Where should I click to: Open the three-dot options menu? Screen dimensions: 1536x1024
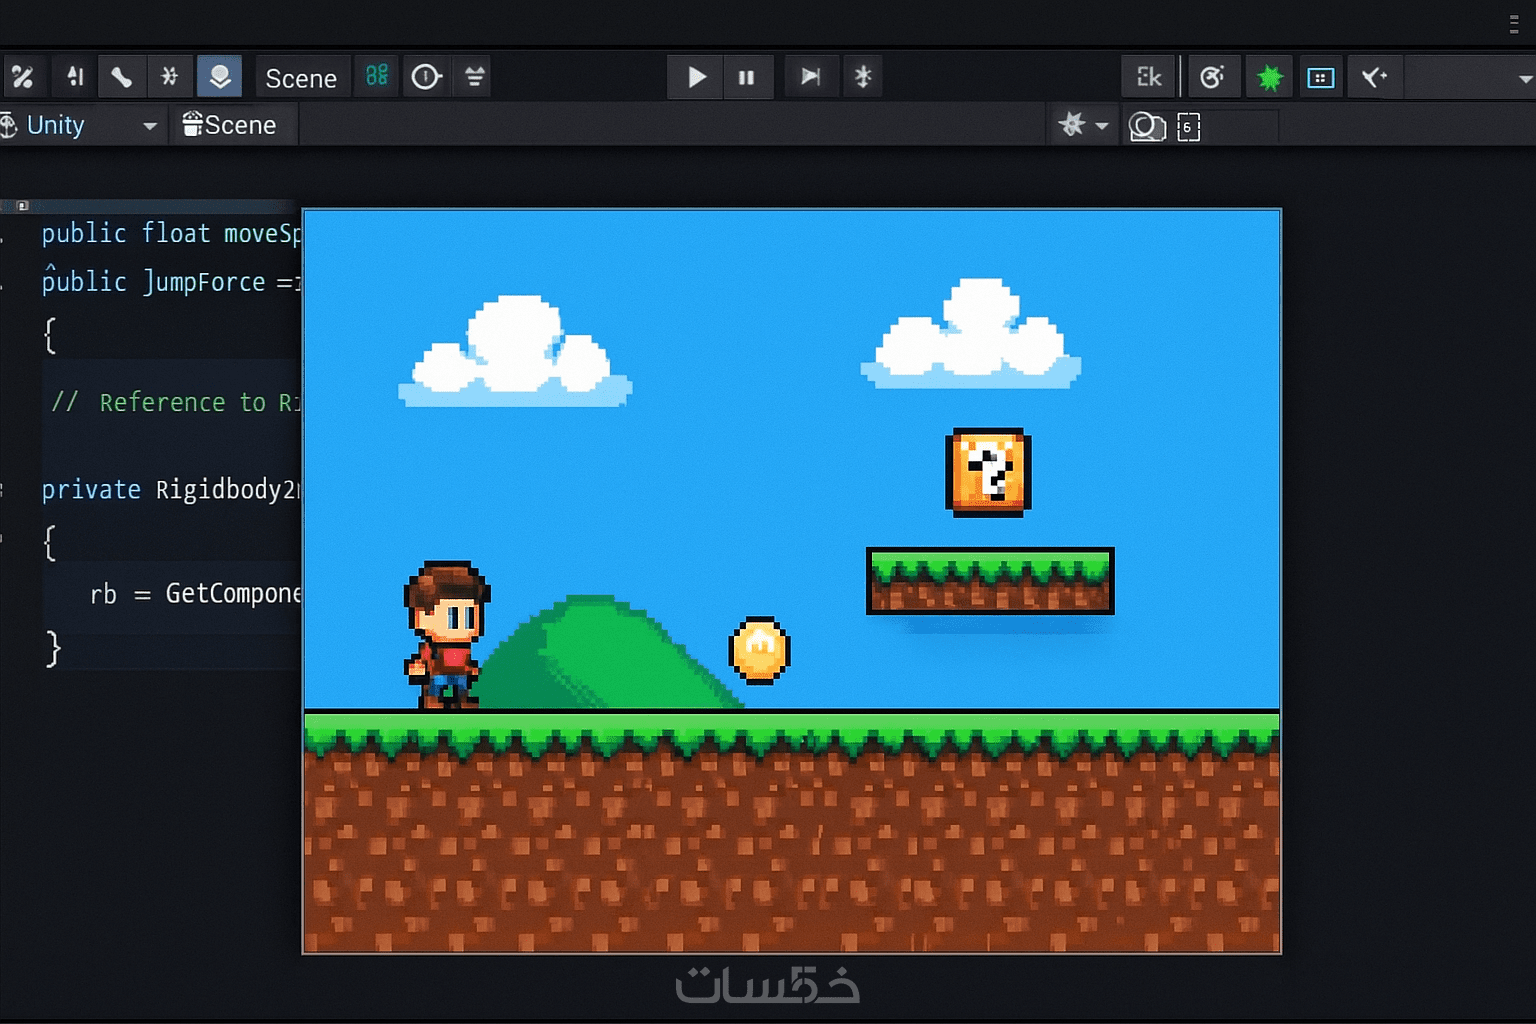tap(1514, 24)
